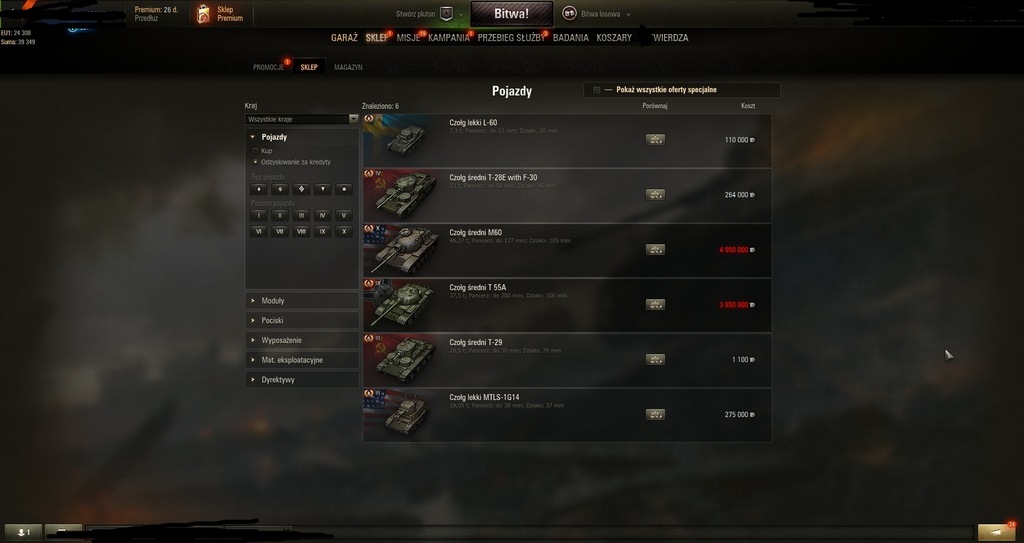Expand the Wyposażenie section

click(x=302, y=340)
